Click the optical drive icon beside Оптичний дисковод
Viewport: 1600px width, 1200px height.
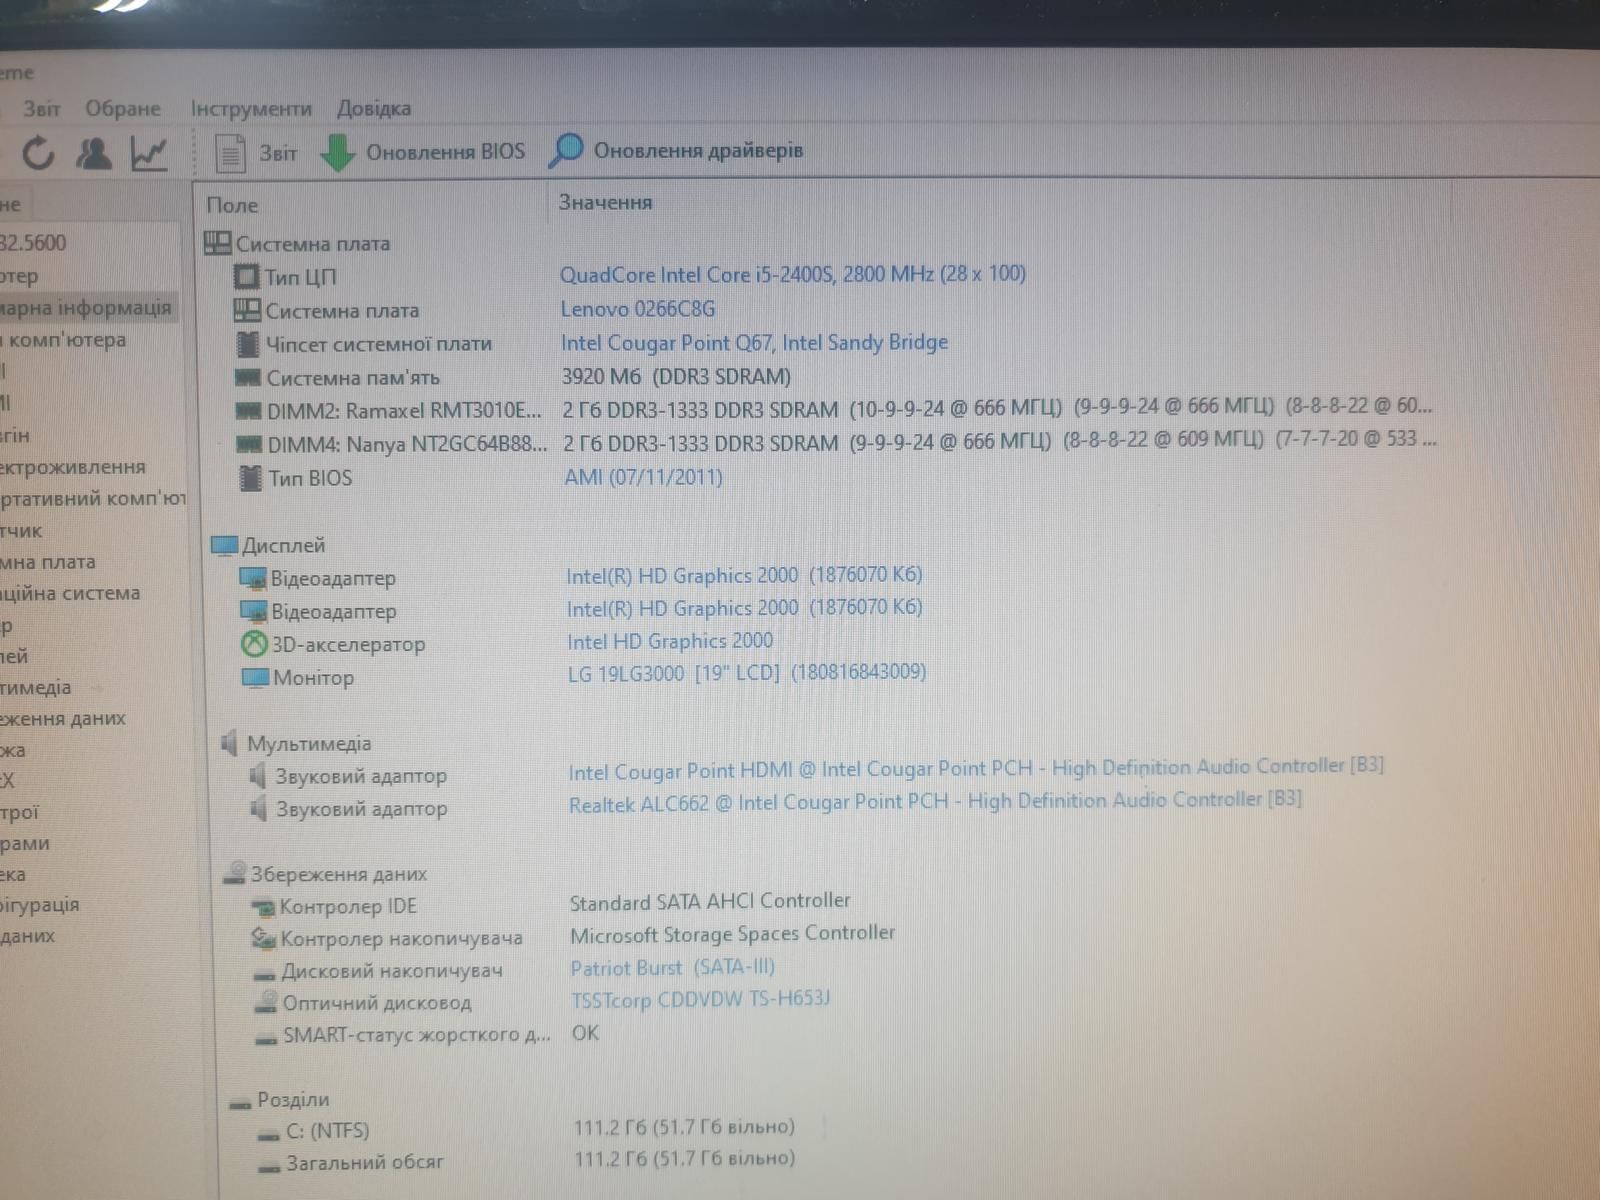coord(265,1002)
